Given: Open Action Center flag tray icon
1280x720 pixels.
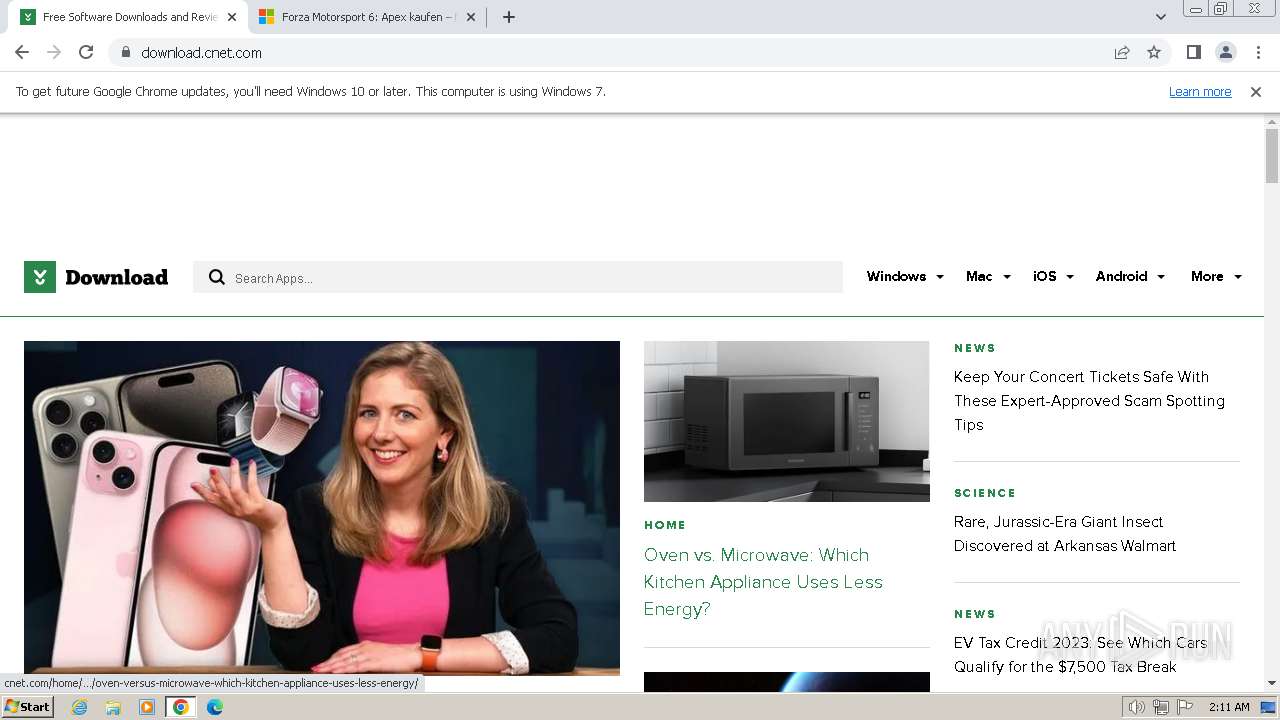Looking at the screenshot, I should 1183,707.
